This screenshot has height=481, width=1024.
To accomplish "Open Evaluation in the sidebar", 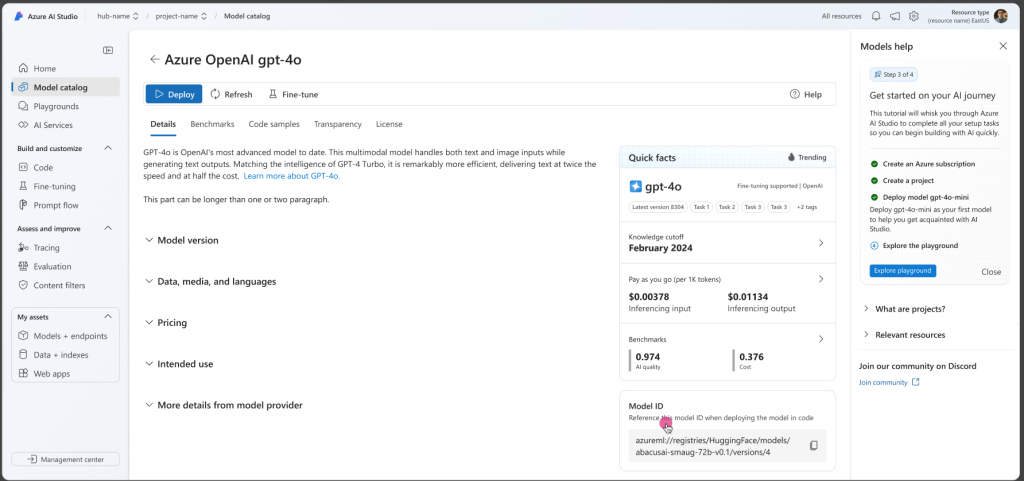I will (x=65, y=267).
